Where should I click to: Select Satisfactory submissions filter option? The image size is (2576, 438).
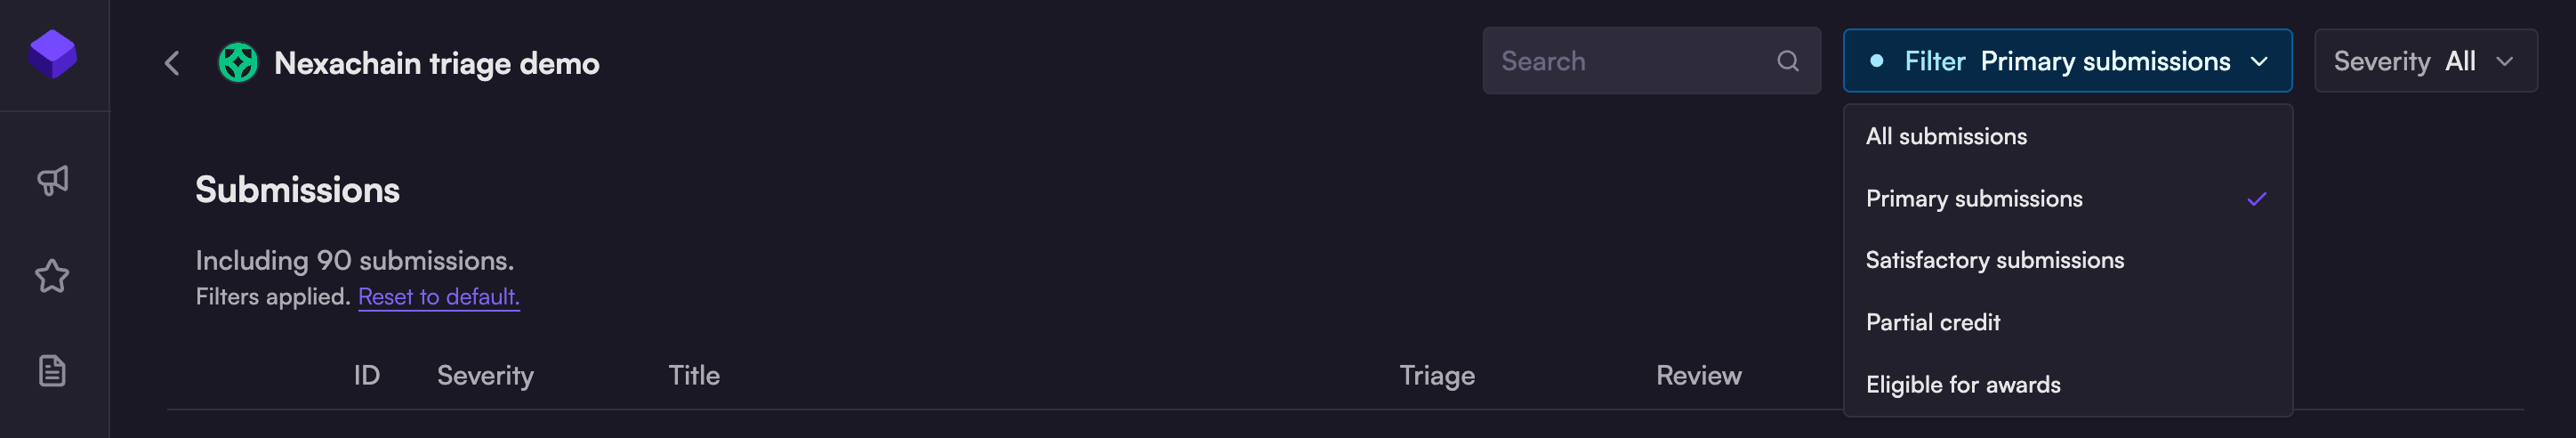pos(1994,260)
